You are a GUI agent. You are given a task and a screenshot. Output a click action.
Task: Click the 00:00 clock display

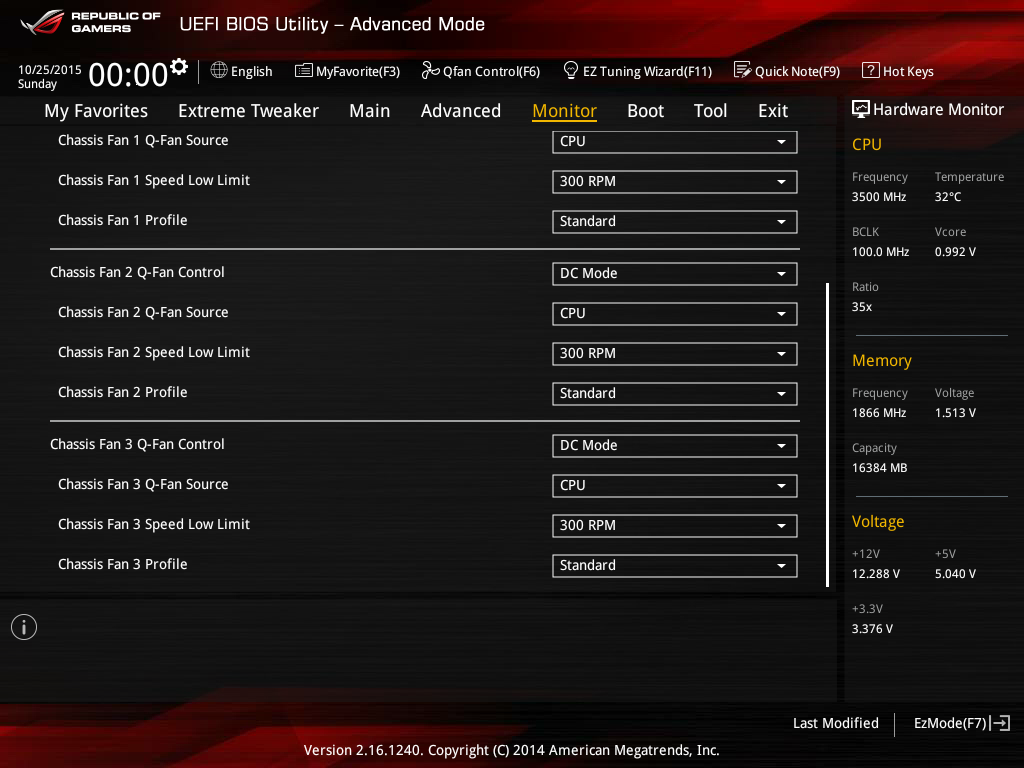tap(128, 74)
